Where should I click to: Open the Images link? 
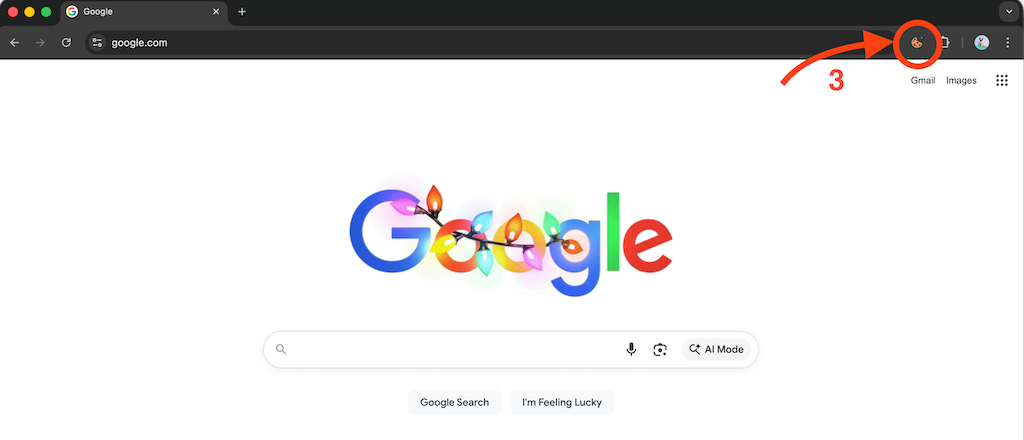pos(961,81)
